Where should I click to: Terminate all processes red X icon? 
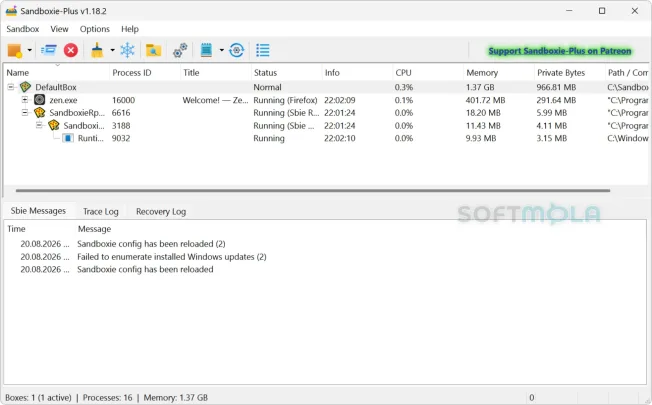tap(71, 50)
